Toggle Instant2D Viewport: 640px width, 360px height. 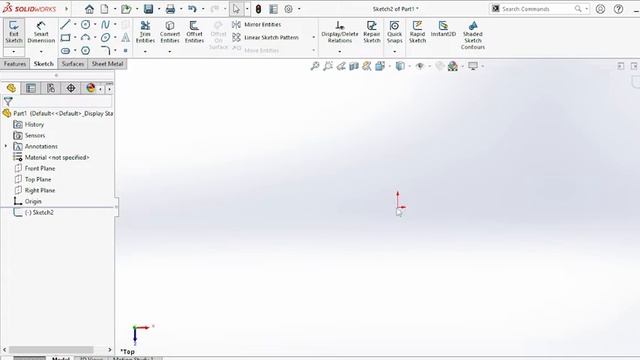point(443,29)
